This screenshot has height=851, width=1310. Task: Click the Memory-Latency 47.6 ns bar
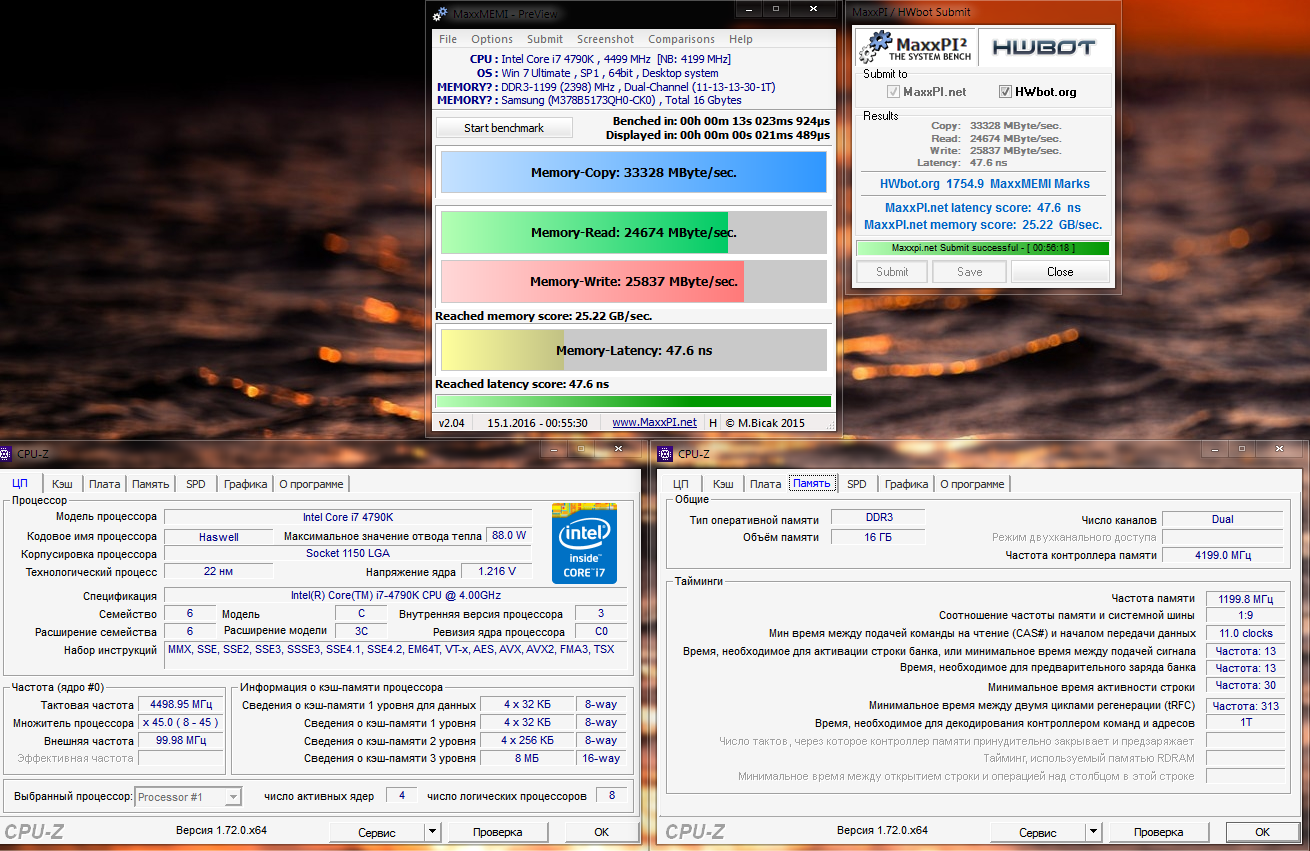[x=634, y=350]
